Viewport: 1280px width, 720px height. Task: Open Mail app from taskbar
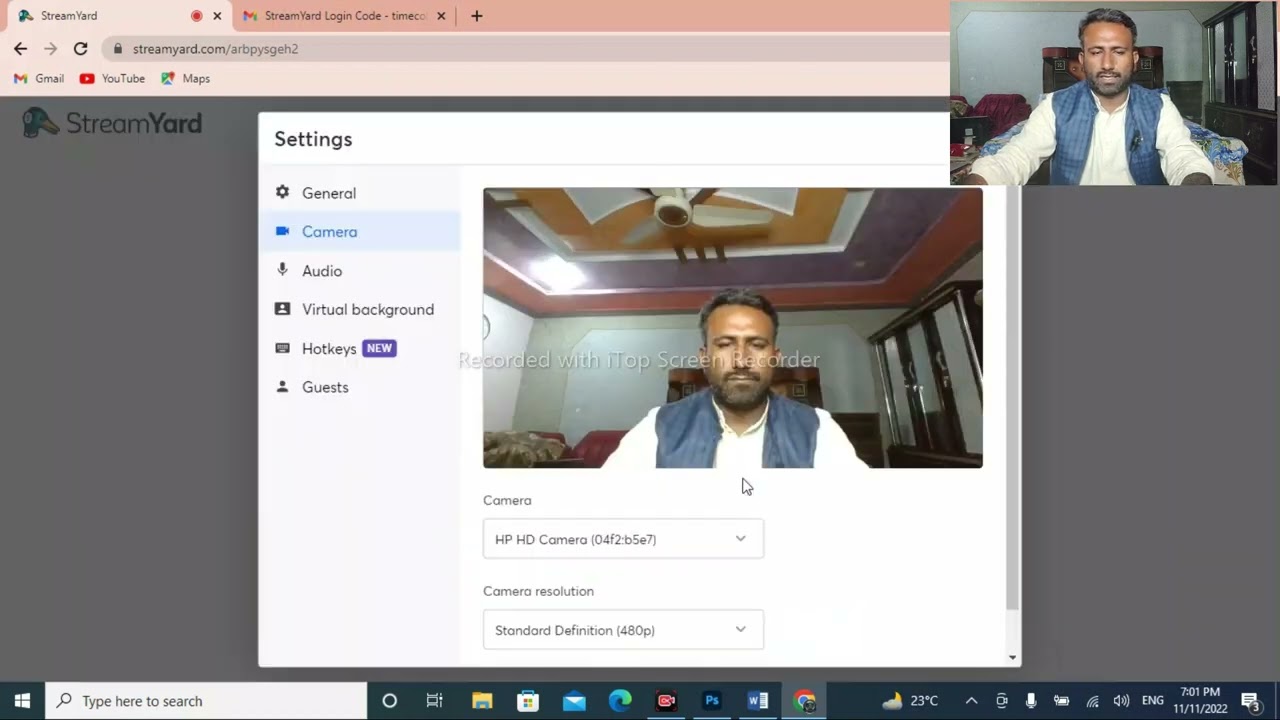[x=574, y=701]
